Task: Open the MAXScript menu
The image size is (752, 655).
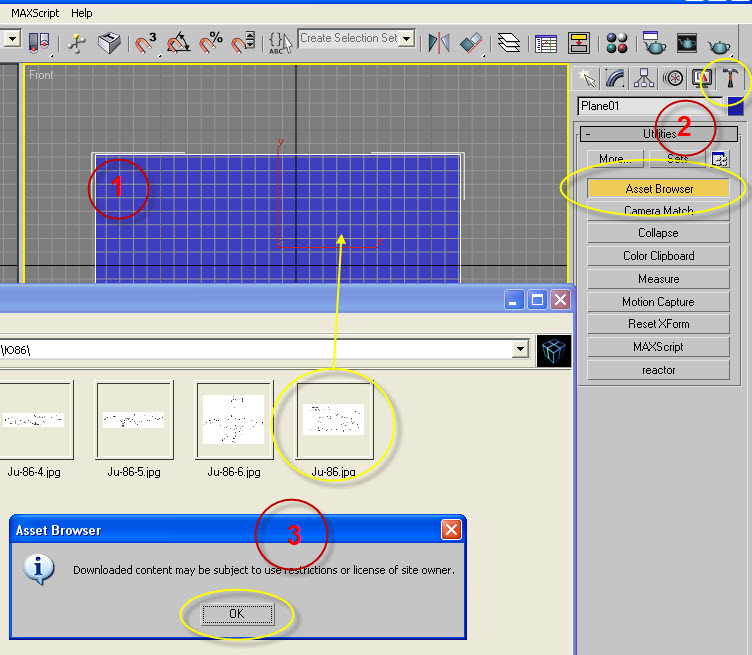Action: pos(35,13)
